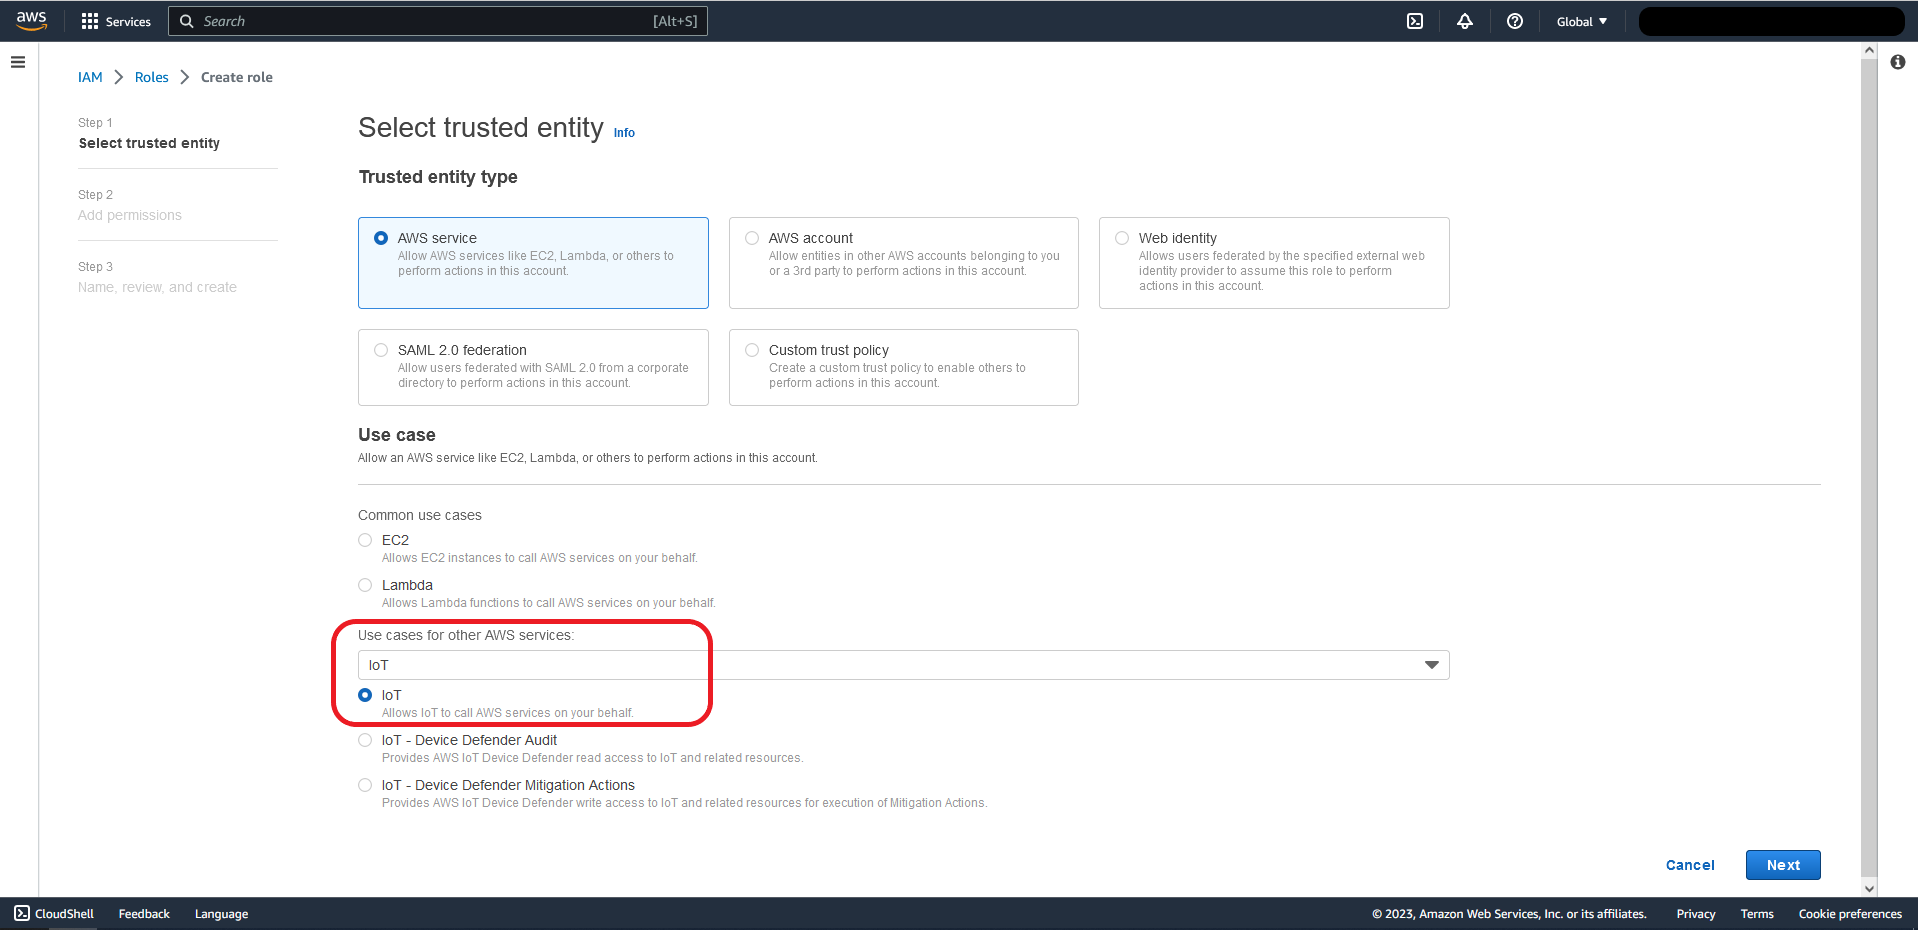Open the Roles breadcrumb link
Viewport: 1918px width, 930px height.
(151, 77)
